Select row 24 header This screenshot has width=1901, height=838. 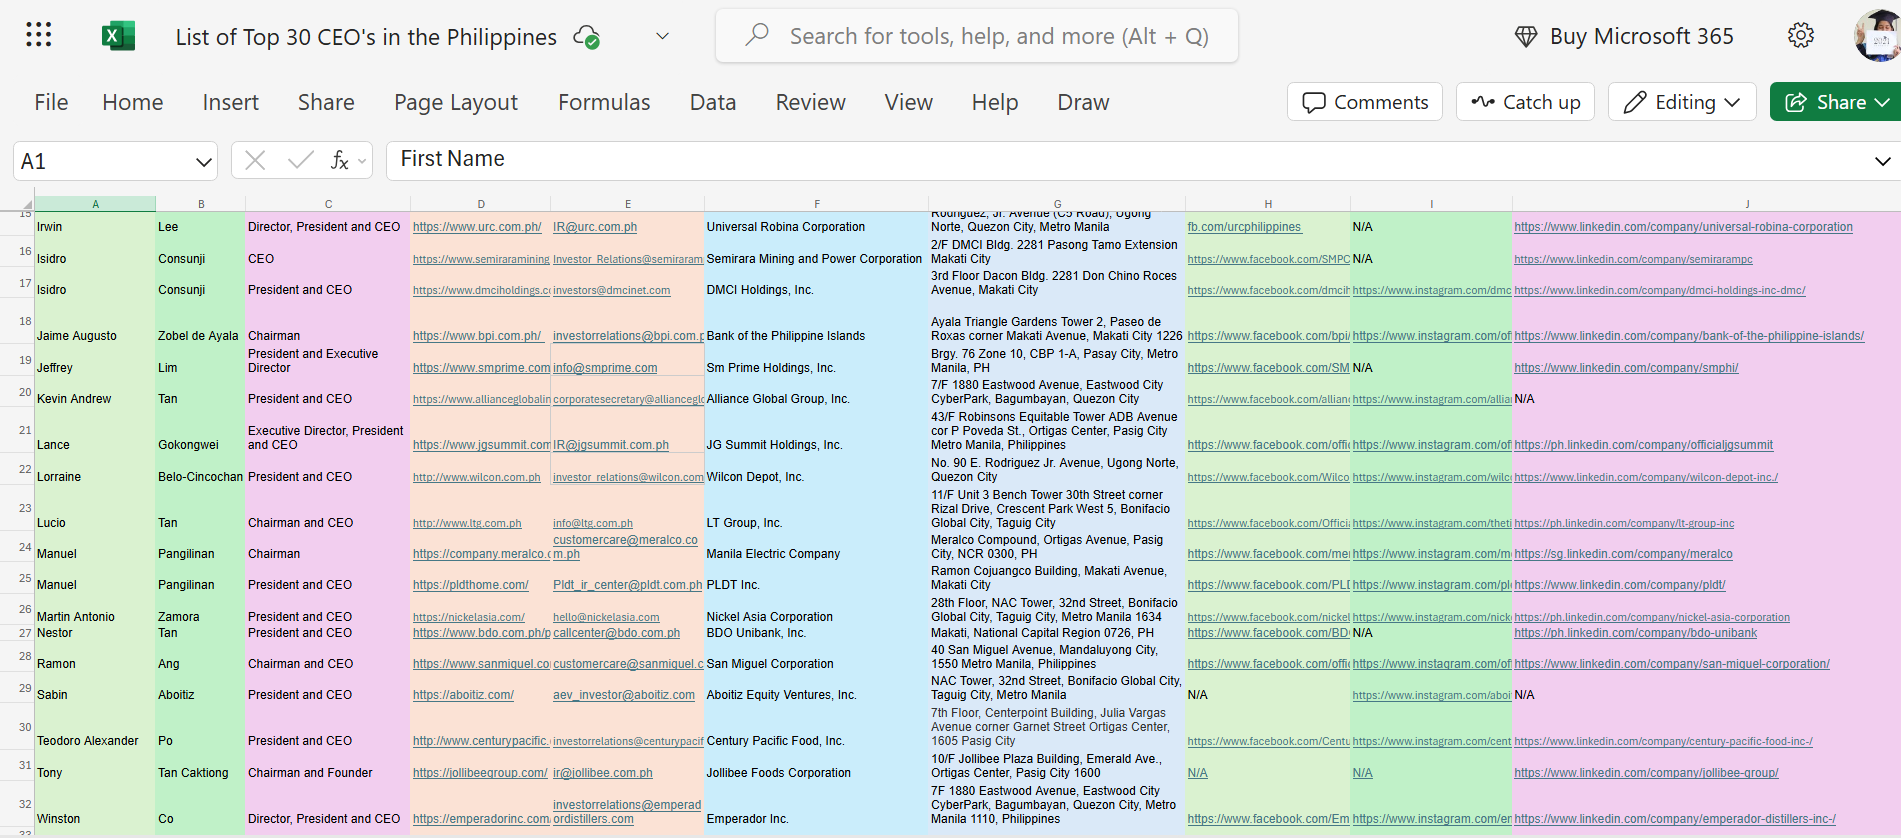tap(17, 547)
